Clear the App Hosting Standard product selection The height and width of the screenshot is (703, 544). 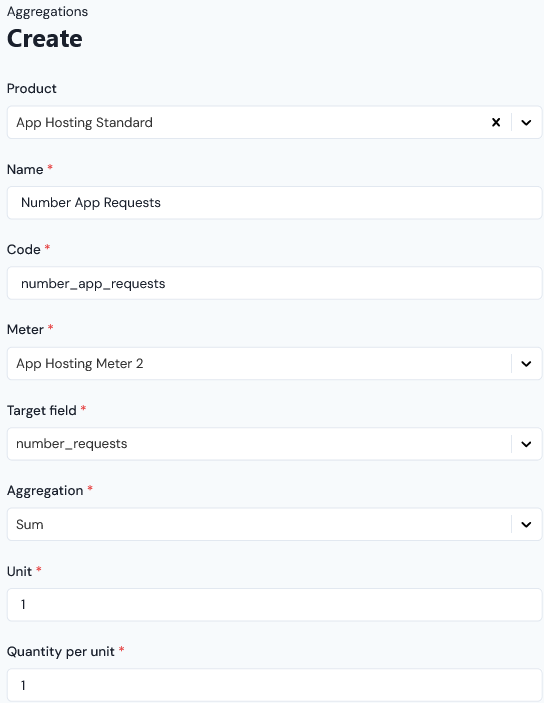point(496,122)
